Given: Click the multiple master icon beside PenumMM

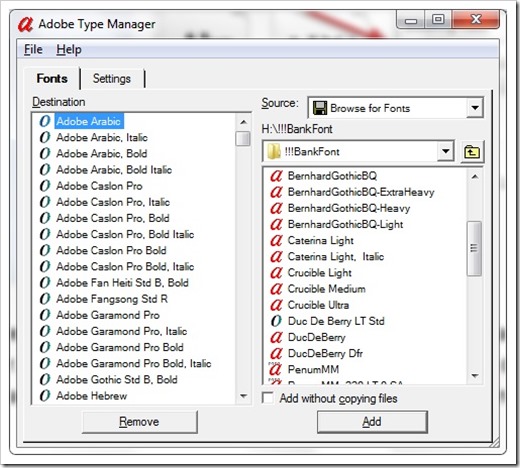Looking at the screenshot, I should pyautogui.click(x=276, y=369).
